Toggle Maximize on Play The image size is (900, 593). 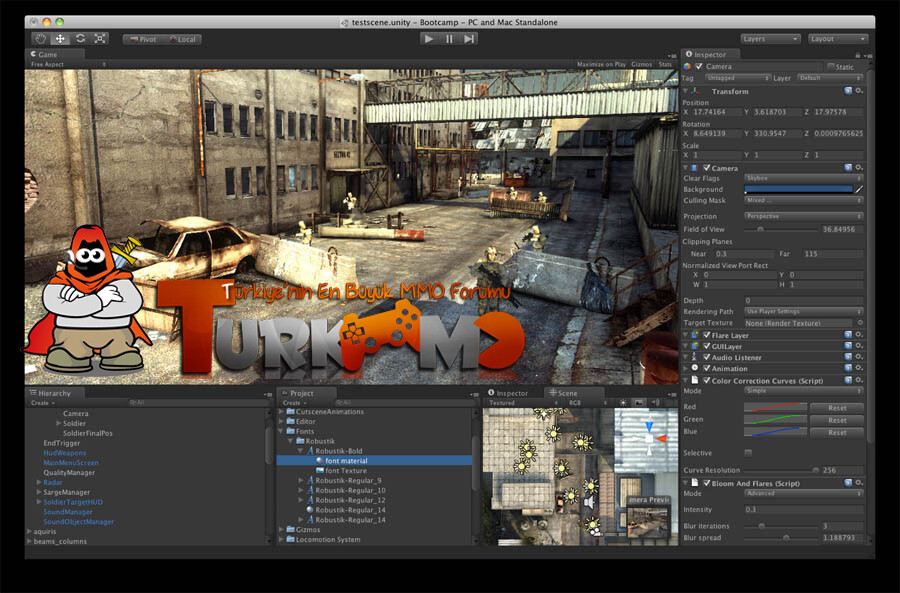(601, 64)
